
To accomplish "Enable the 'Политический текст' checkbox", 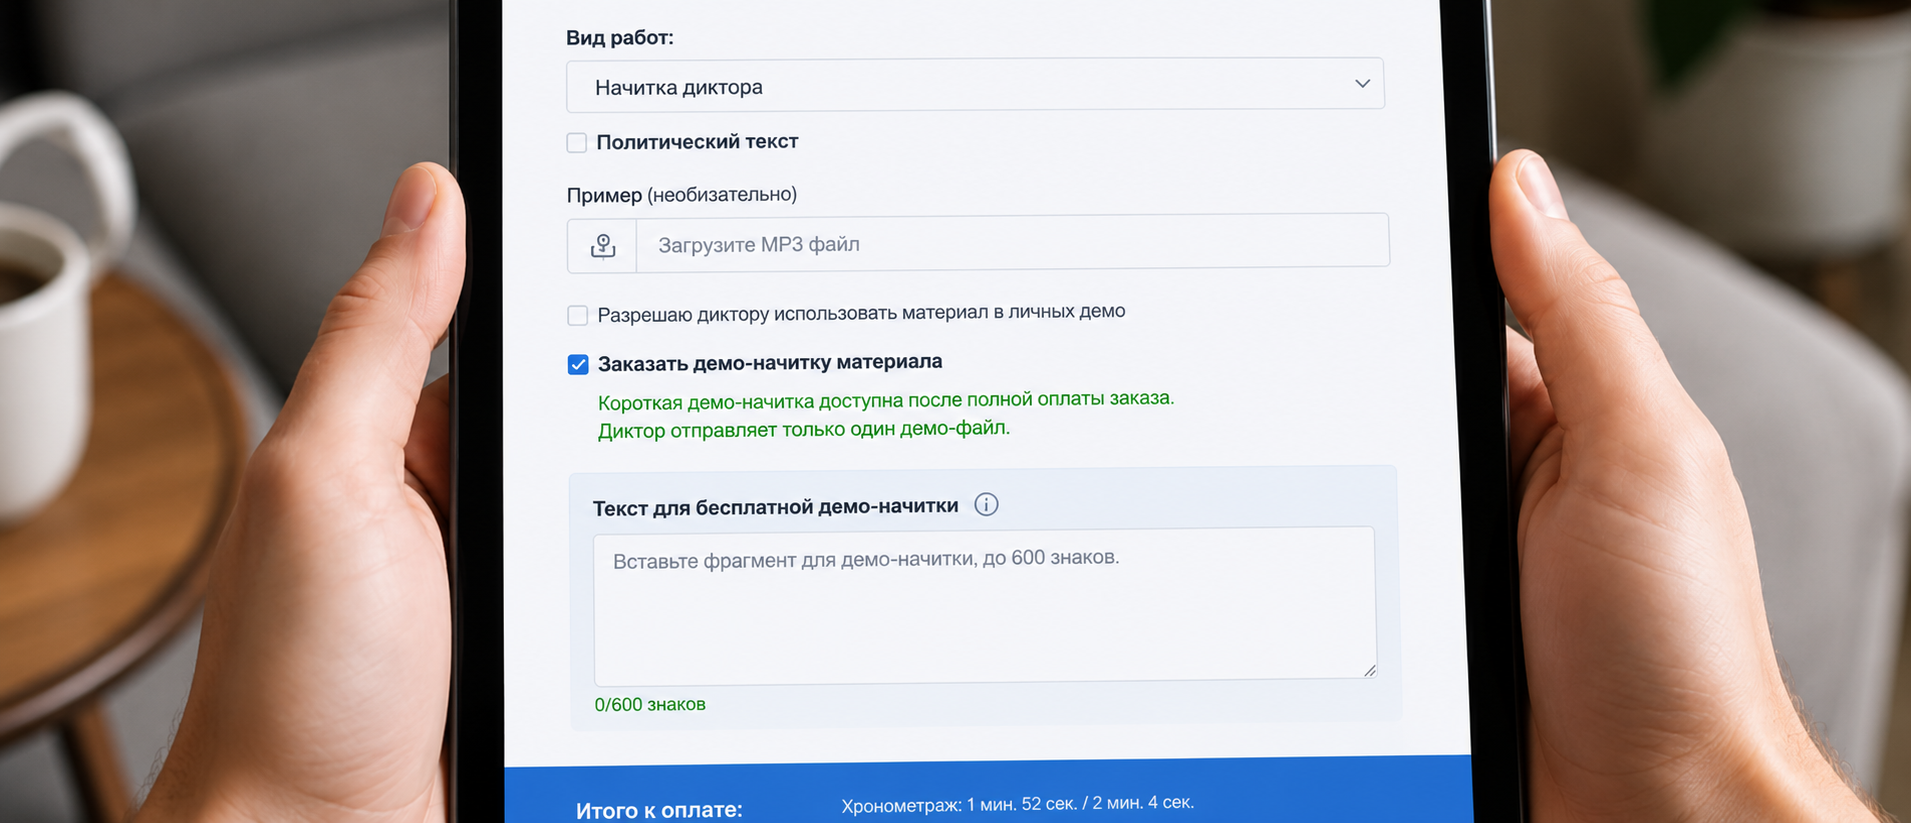I will (577, 143).
